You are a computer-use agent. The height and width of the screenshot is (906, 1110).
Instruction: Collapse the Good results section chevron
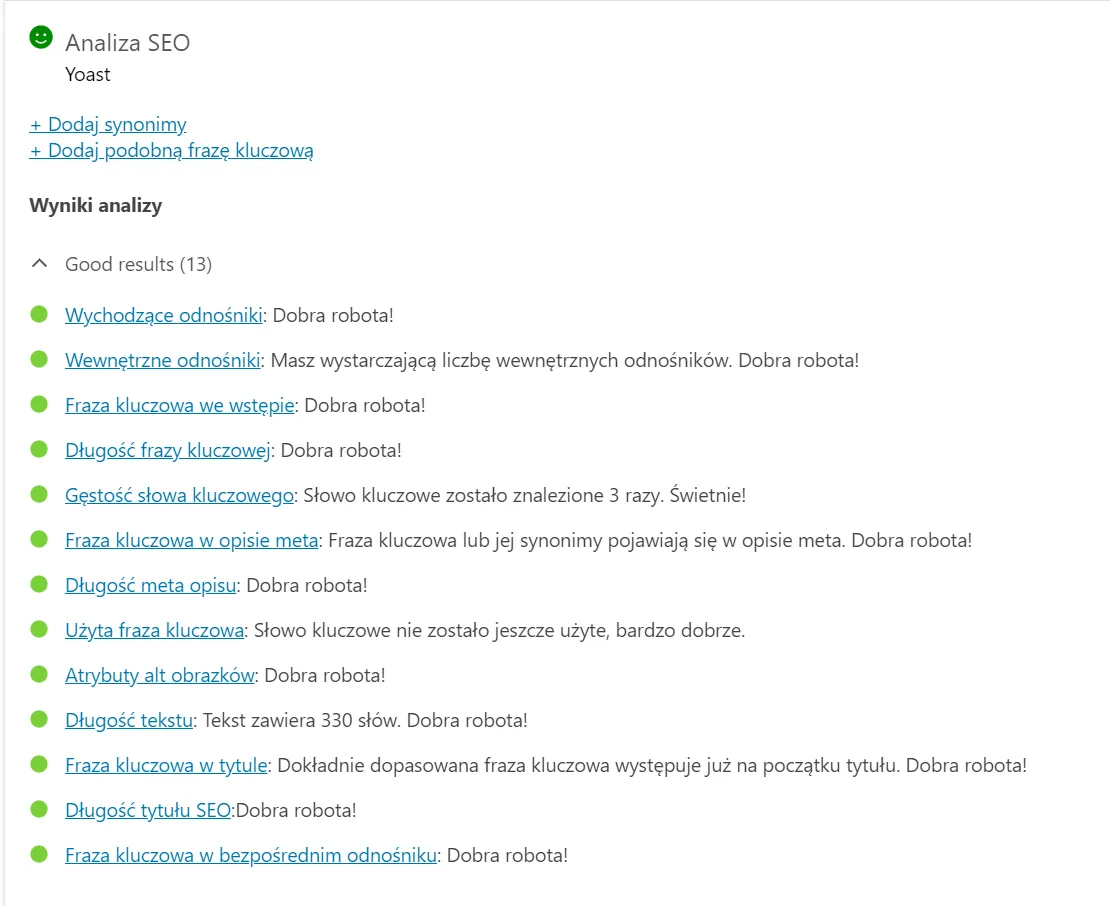point(39,265)
